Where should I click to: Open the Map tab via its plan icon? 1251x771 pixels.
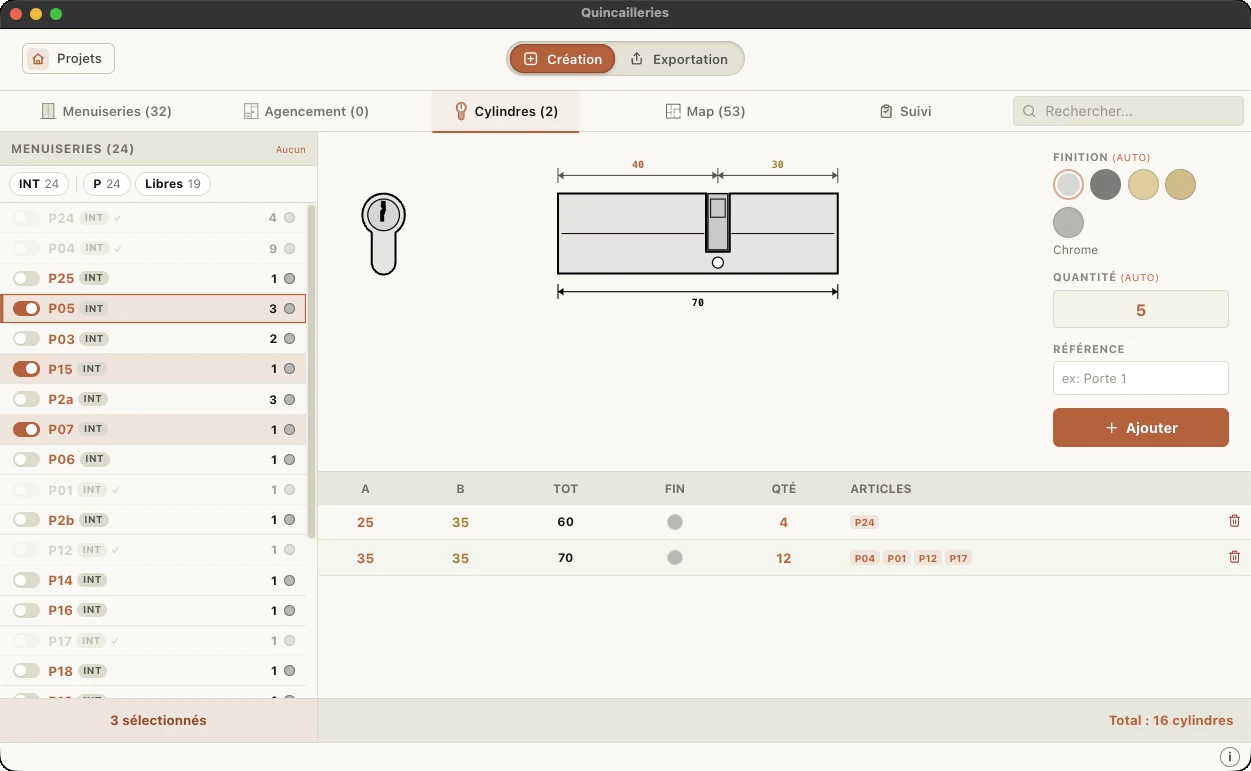673,111
